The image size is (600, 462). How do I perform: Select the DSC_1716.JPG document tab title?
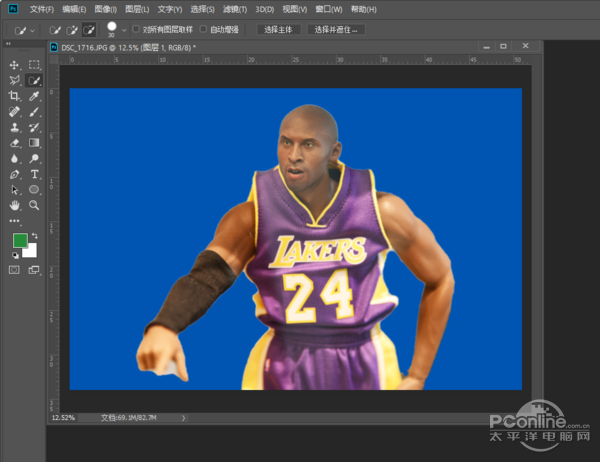[129, 48]
